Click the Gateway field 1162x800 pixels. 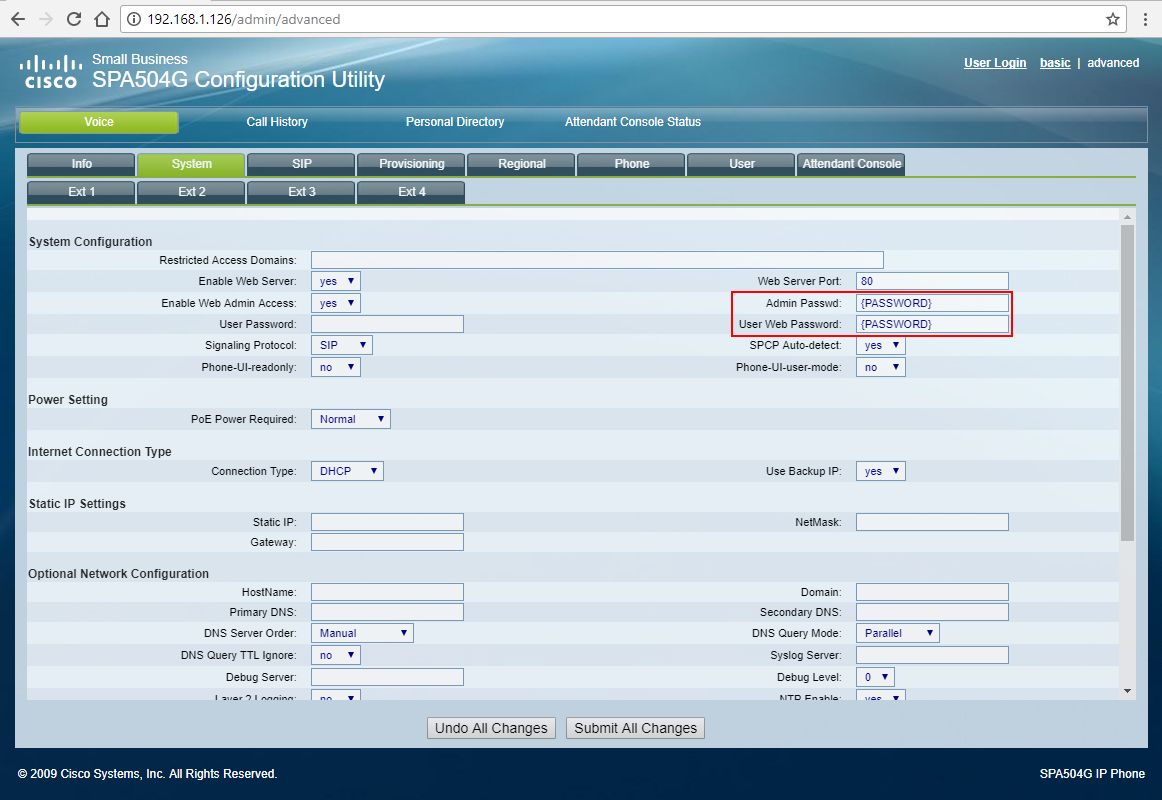[388, 542]
